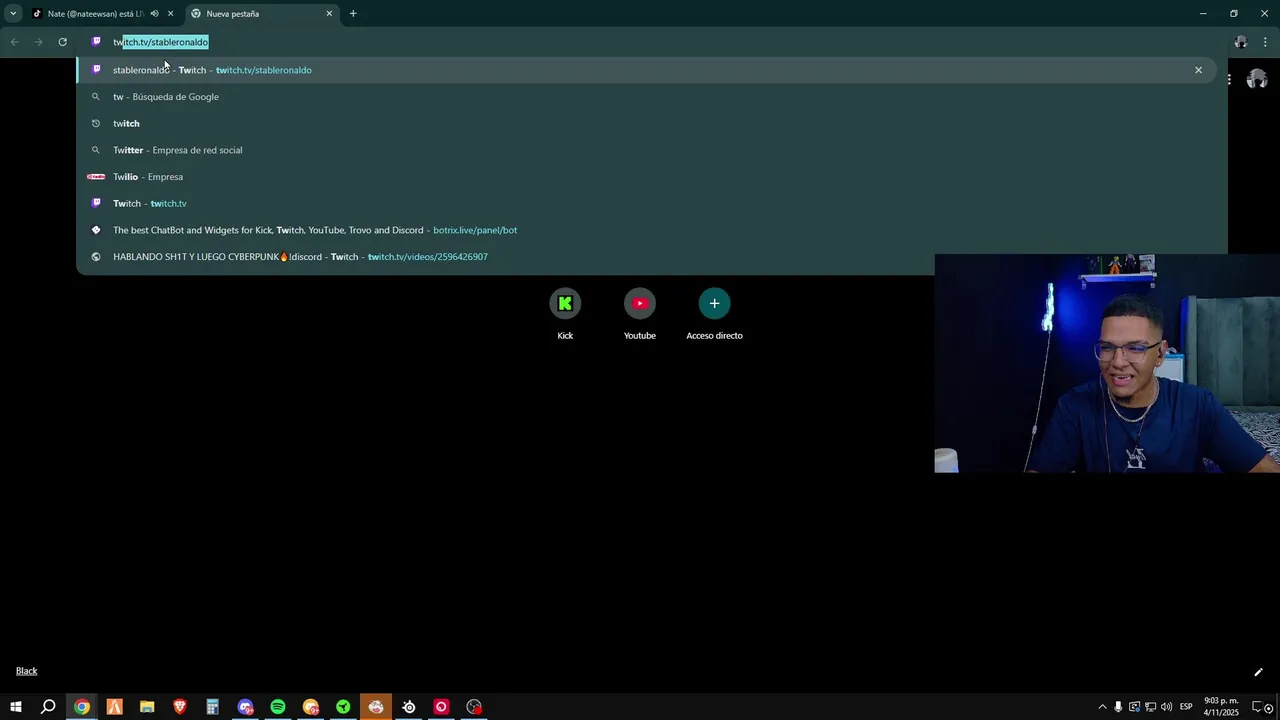The width and height of the screenshot is (1280, 720).
Task: Open the SteelSeries taskbar icon
Action: pos(409,707)
